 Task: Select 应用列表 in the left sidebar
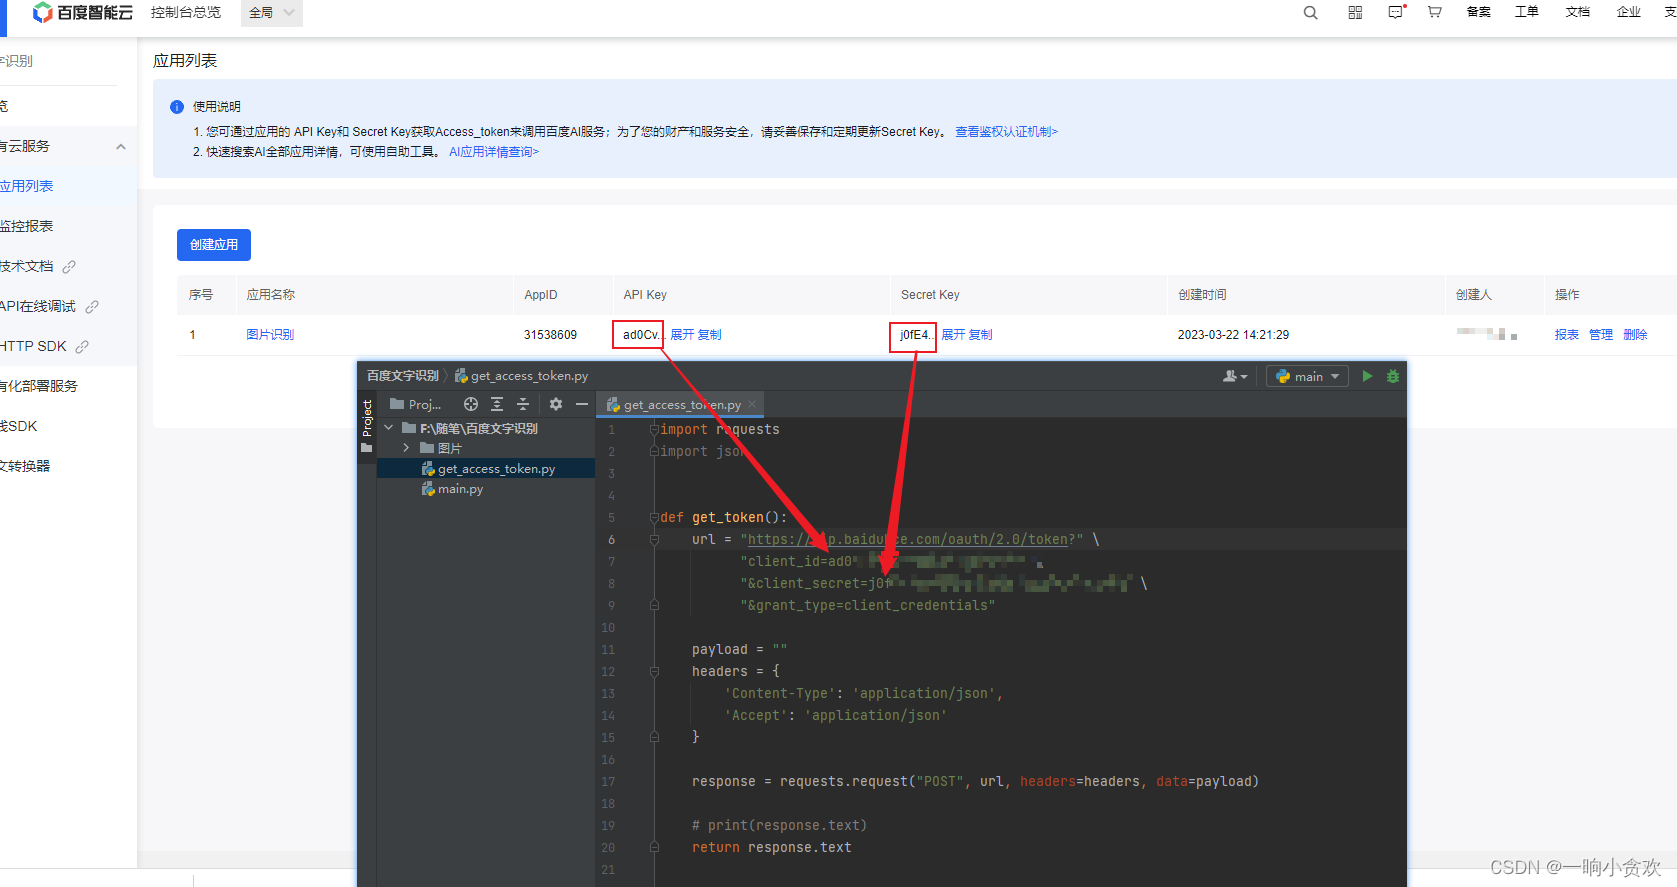(26, 187)
